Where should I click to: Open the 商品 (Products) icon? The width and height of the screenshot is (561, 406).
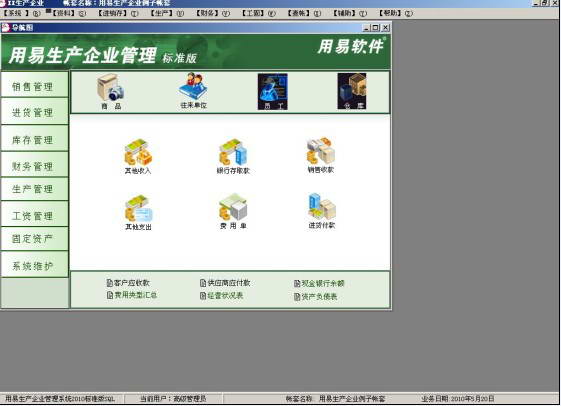111,91
